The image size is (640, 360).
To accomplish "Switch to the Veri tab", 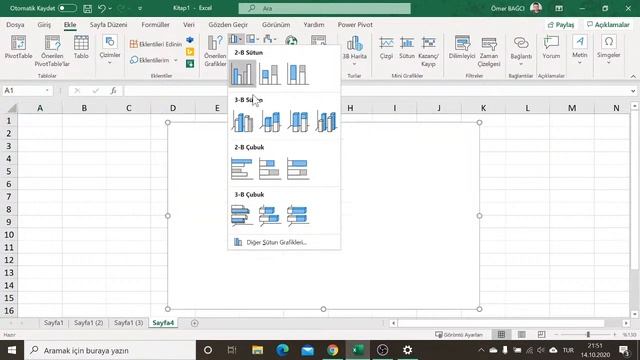I will tap(189, 24).
